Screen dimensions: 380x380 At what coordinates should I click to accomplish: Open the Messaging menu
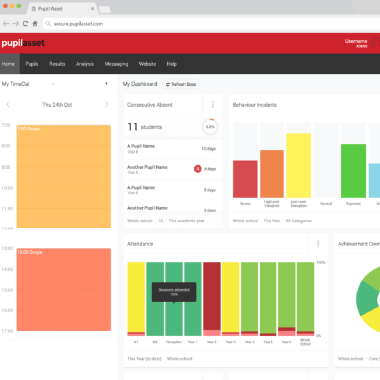point(116,64)
